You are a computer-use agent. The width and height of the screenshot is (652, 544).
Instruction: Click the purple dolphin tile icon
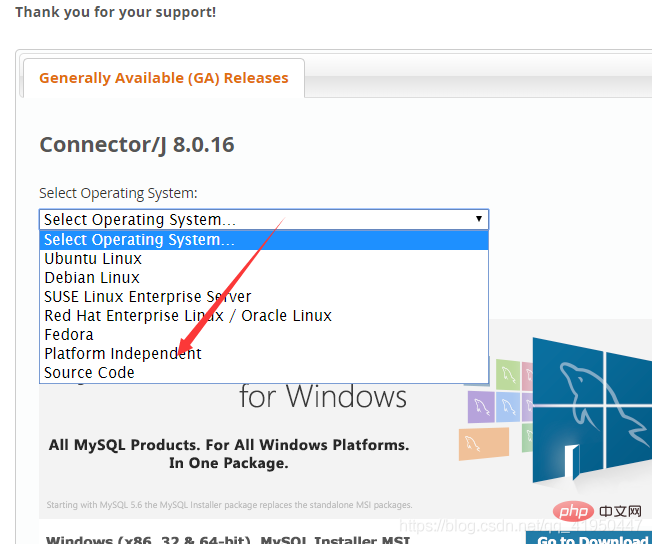[481, 406]
